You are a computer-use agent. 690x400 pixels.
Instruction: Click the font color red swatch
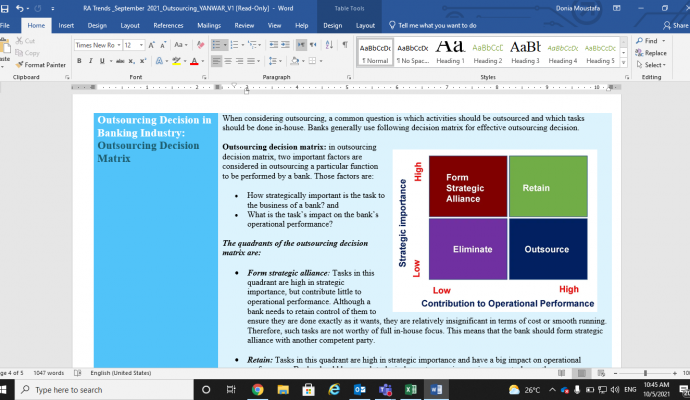pyautogui.click(x=194, y=61)
